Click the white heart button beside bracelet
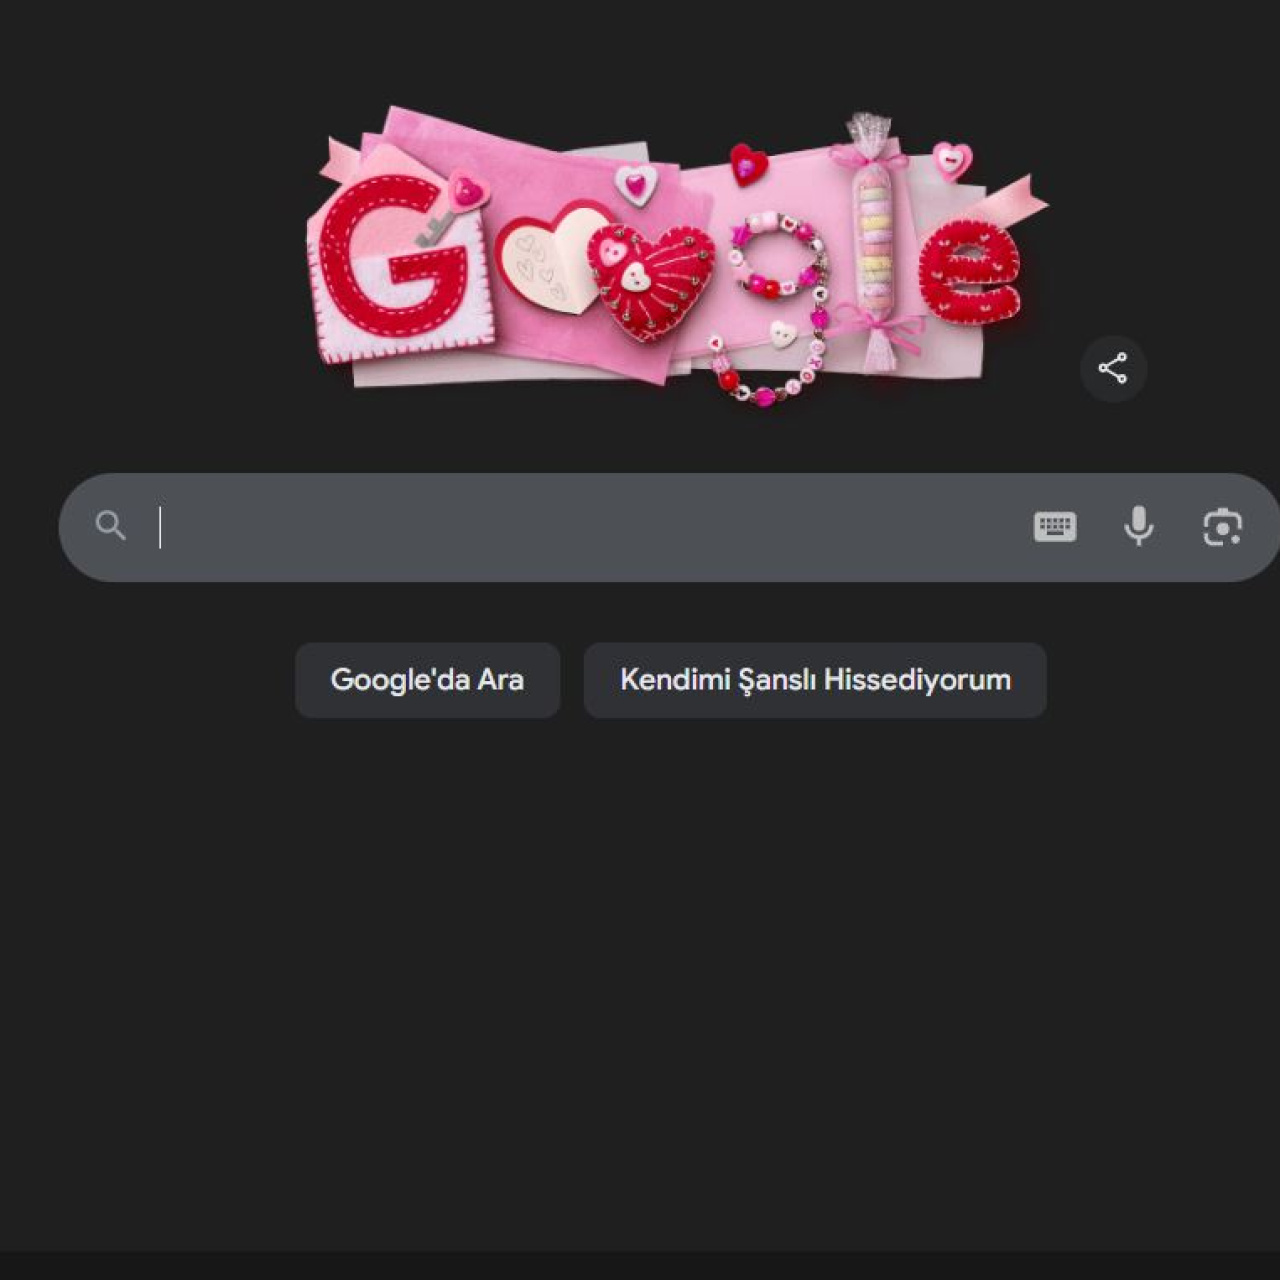This screenshot has height=1280, width=1280. (783, 334)
